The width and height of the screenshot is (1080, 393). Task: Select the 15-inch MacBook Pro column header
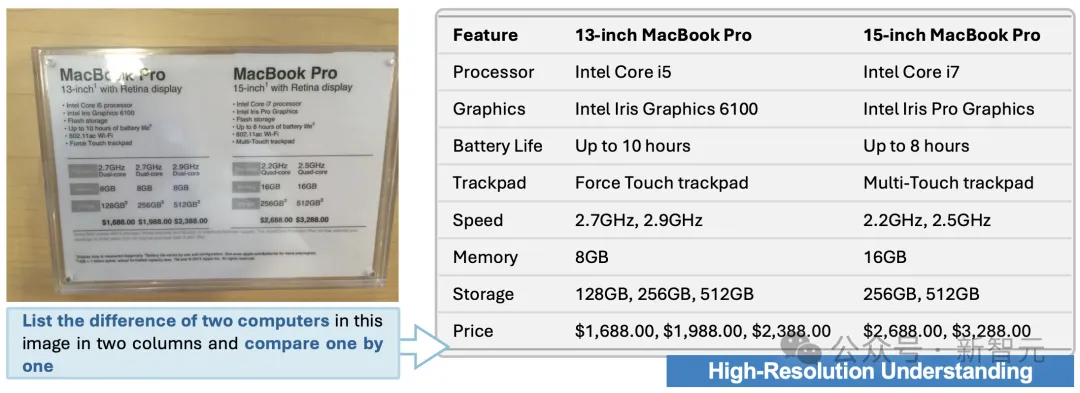pos(952,35)
